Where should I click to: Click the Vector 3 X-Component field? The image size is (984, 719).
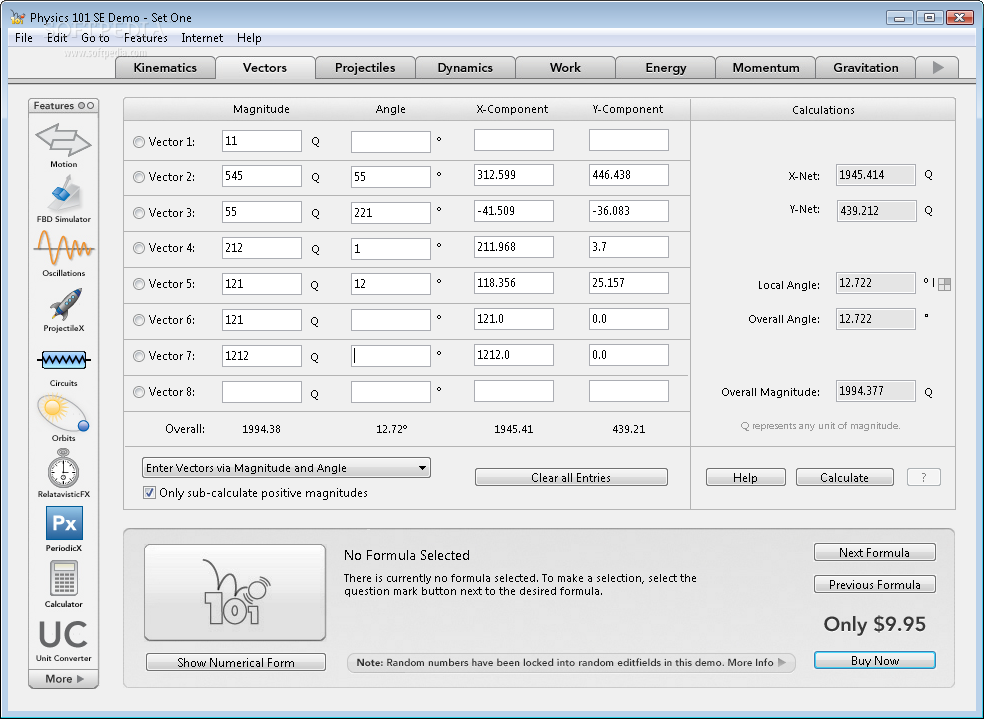tap(514, 211)
